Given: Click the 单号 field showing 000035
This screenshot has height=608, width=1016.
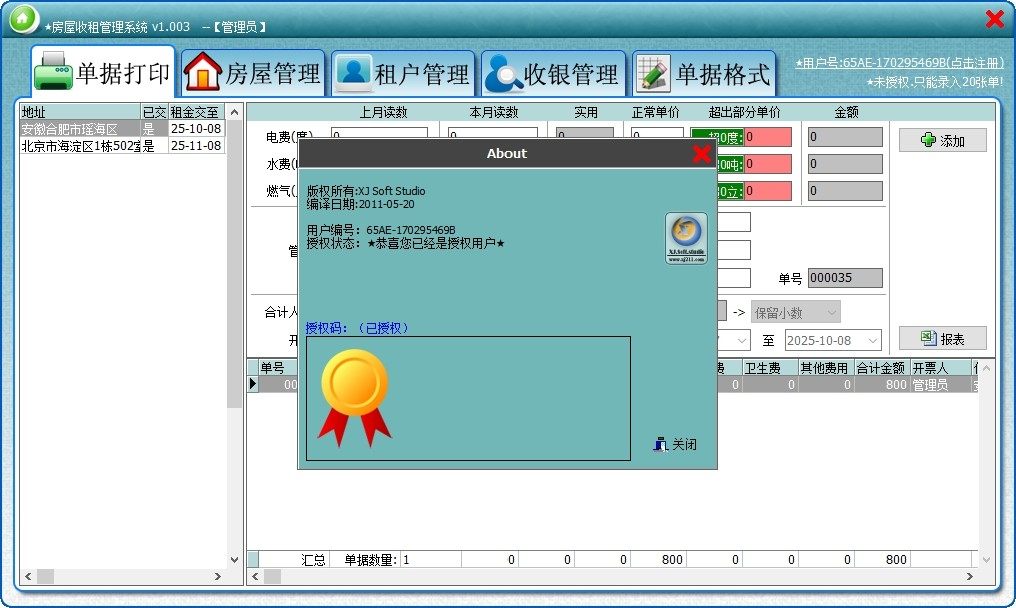Looking at the screenshot, I should pos(845,278).
